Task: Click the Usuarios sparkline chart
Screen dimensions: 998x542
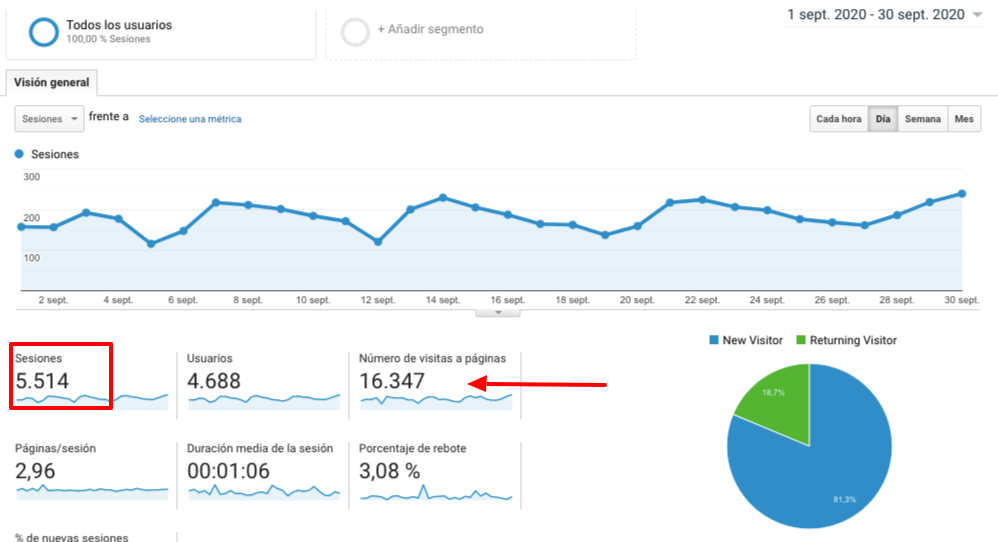Action: 263,400
